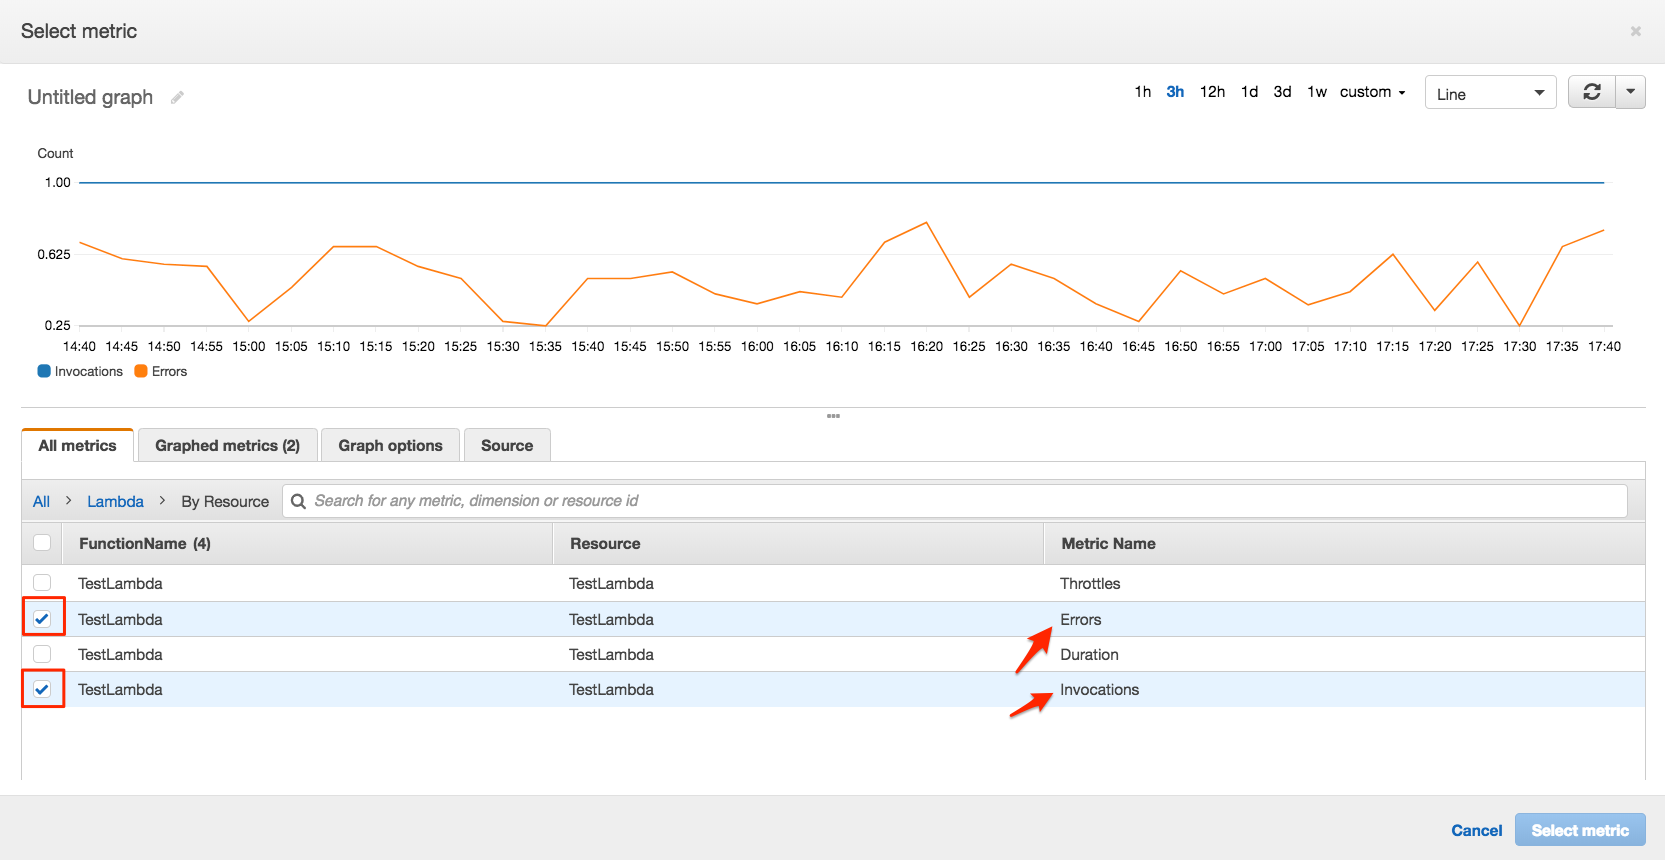Set time range to 3d

point(1282,92)
